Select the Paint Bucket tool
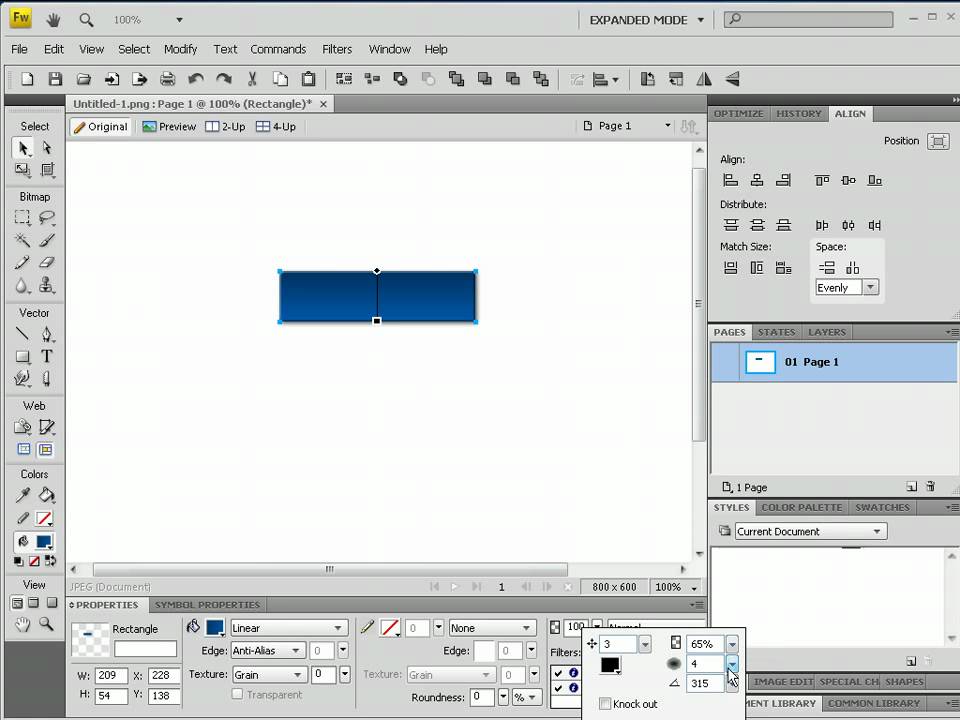Viewport: 960px width, 720px height. click(x=47, y=495)
